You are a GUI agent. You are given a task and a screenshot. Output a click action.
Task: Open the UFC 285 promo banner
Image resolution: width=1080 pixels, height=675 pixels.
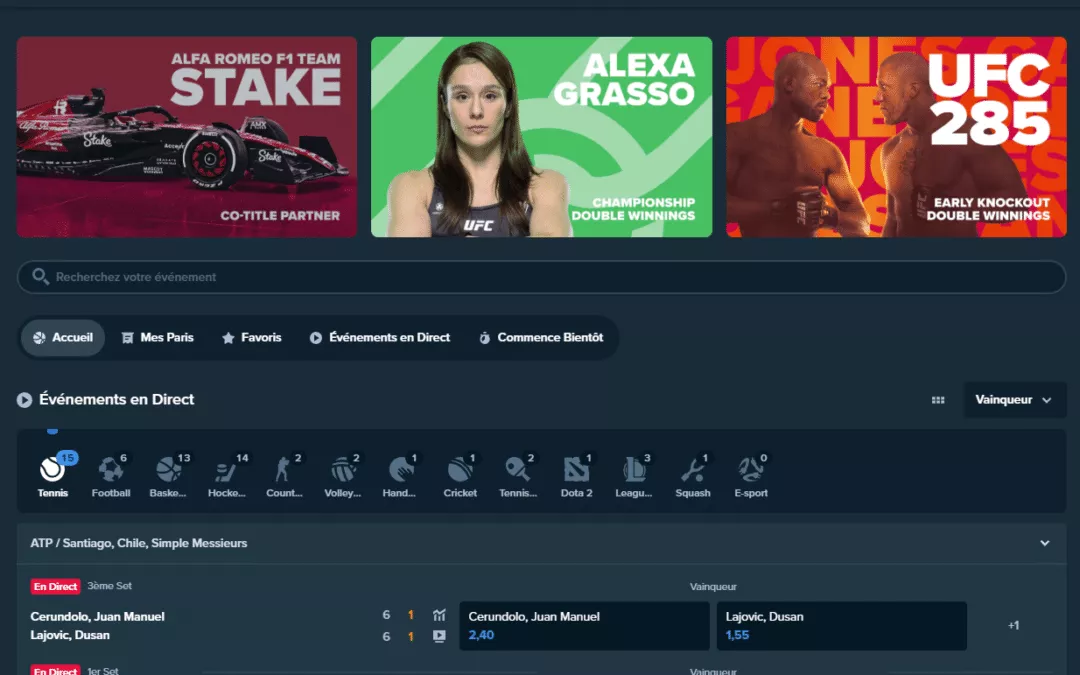click(x=896, y=137)
